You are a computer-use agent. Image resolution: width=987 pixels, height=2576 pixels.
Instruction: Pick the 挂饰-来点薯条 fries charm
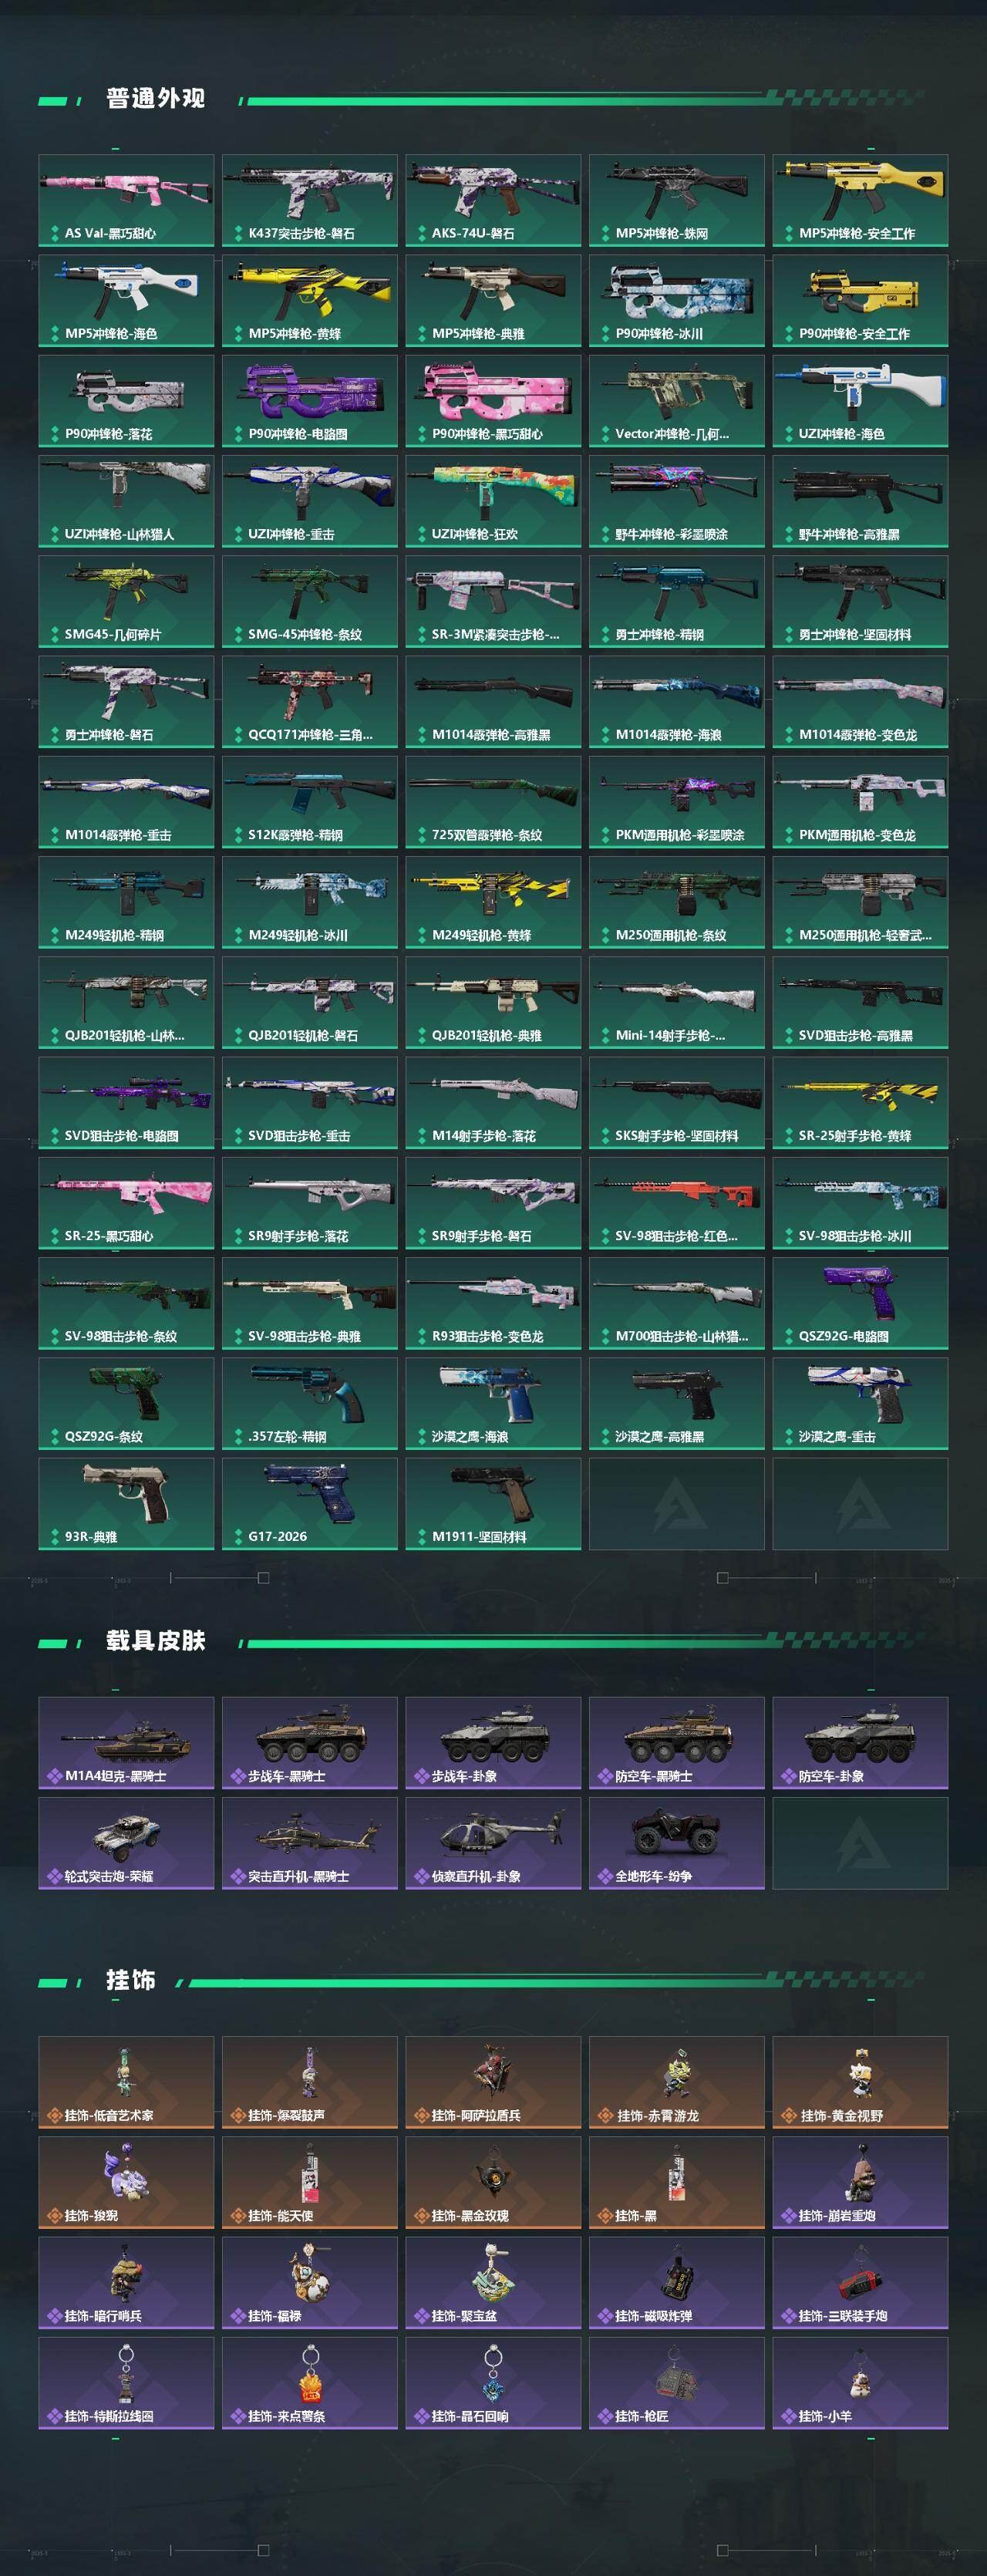(310, 2383)
